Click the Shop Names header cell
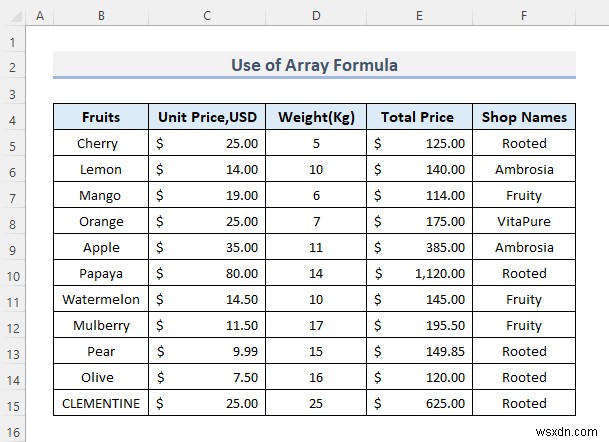 pyautogui.click(x=524, y=117)
